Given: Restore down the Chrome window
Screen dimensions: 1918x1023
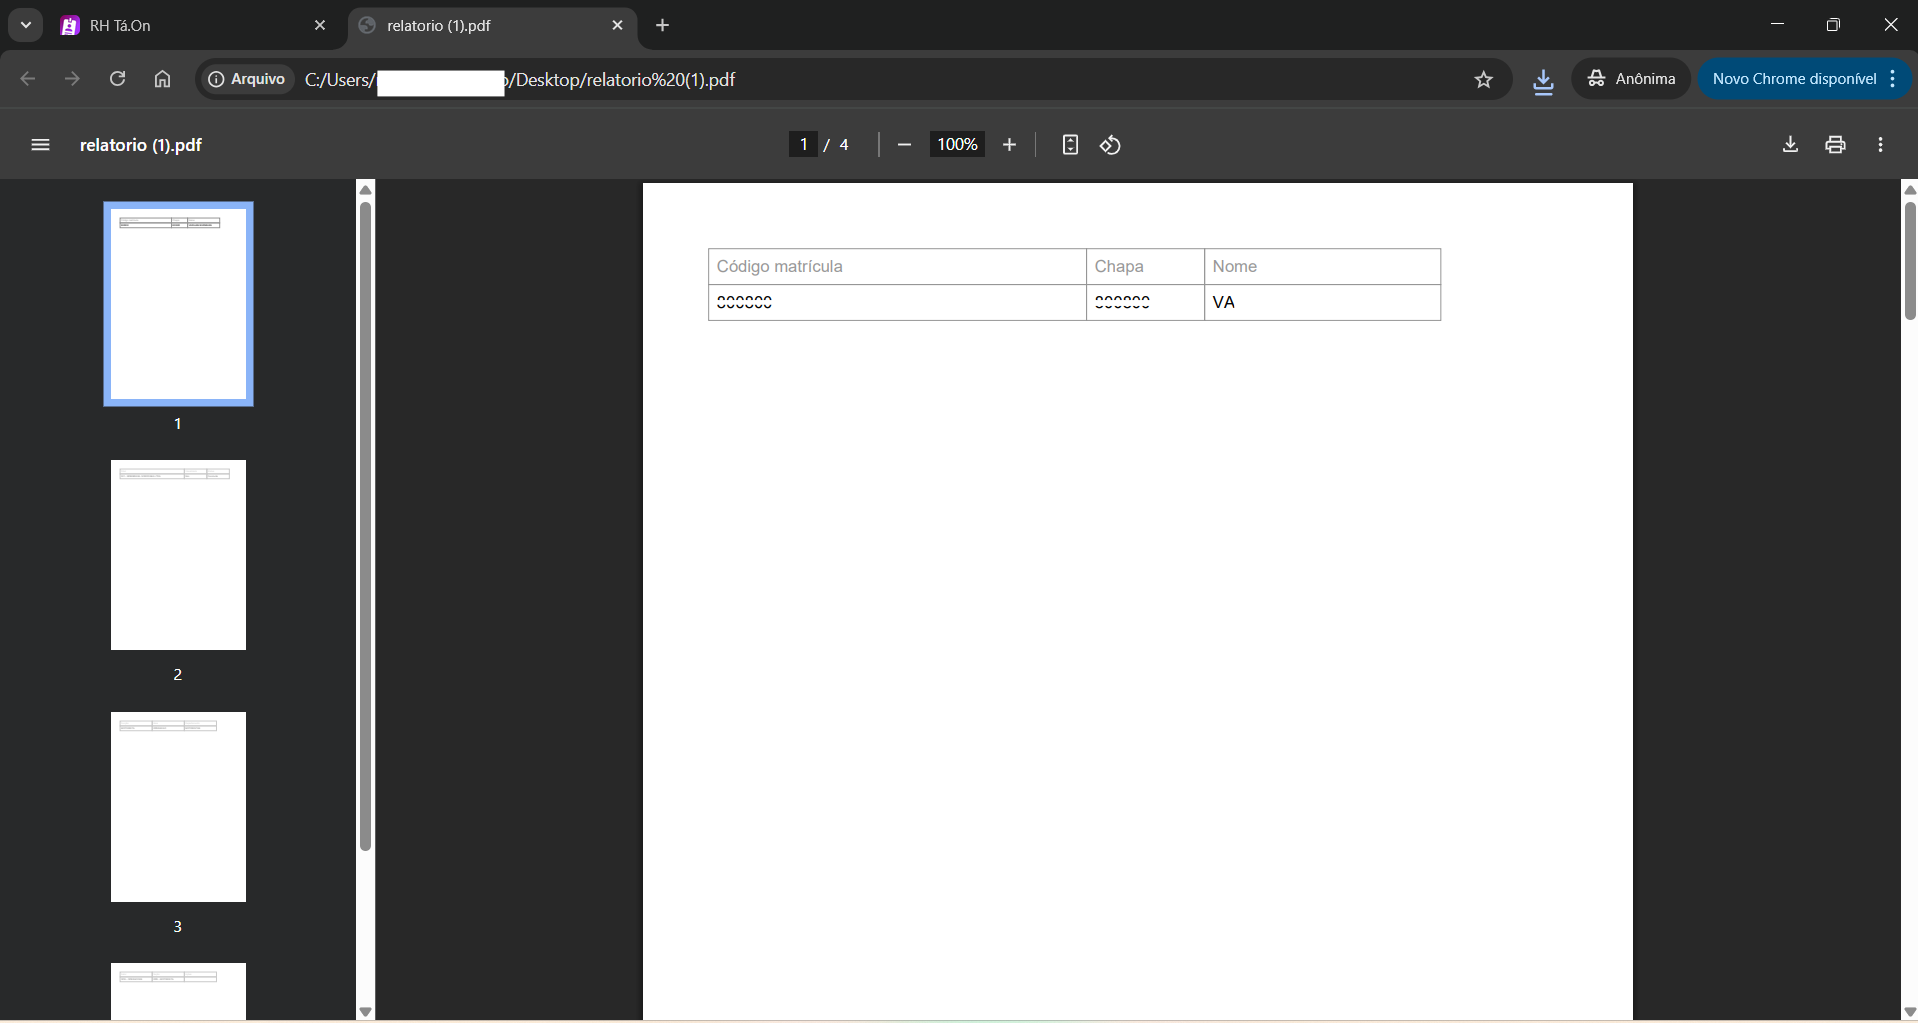Looking at the screenshot, I should (x=1833, y=24).
